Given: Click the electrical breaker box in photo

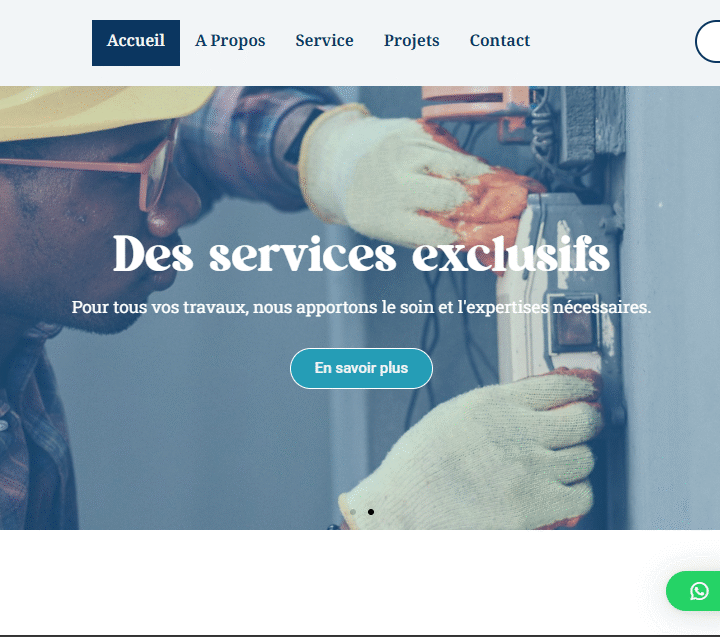Looking at the screenshot, I should click(x=560, y=285).
